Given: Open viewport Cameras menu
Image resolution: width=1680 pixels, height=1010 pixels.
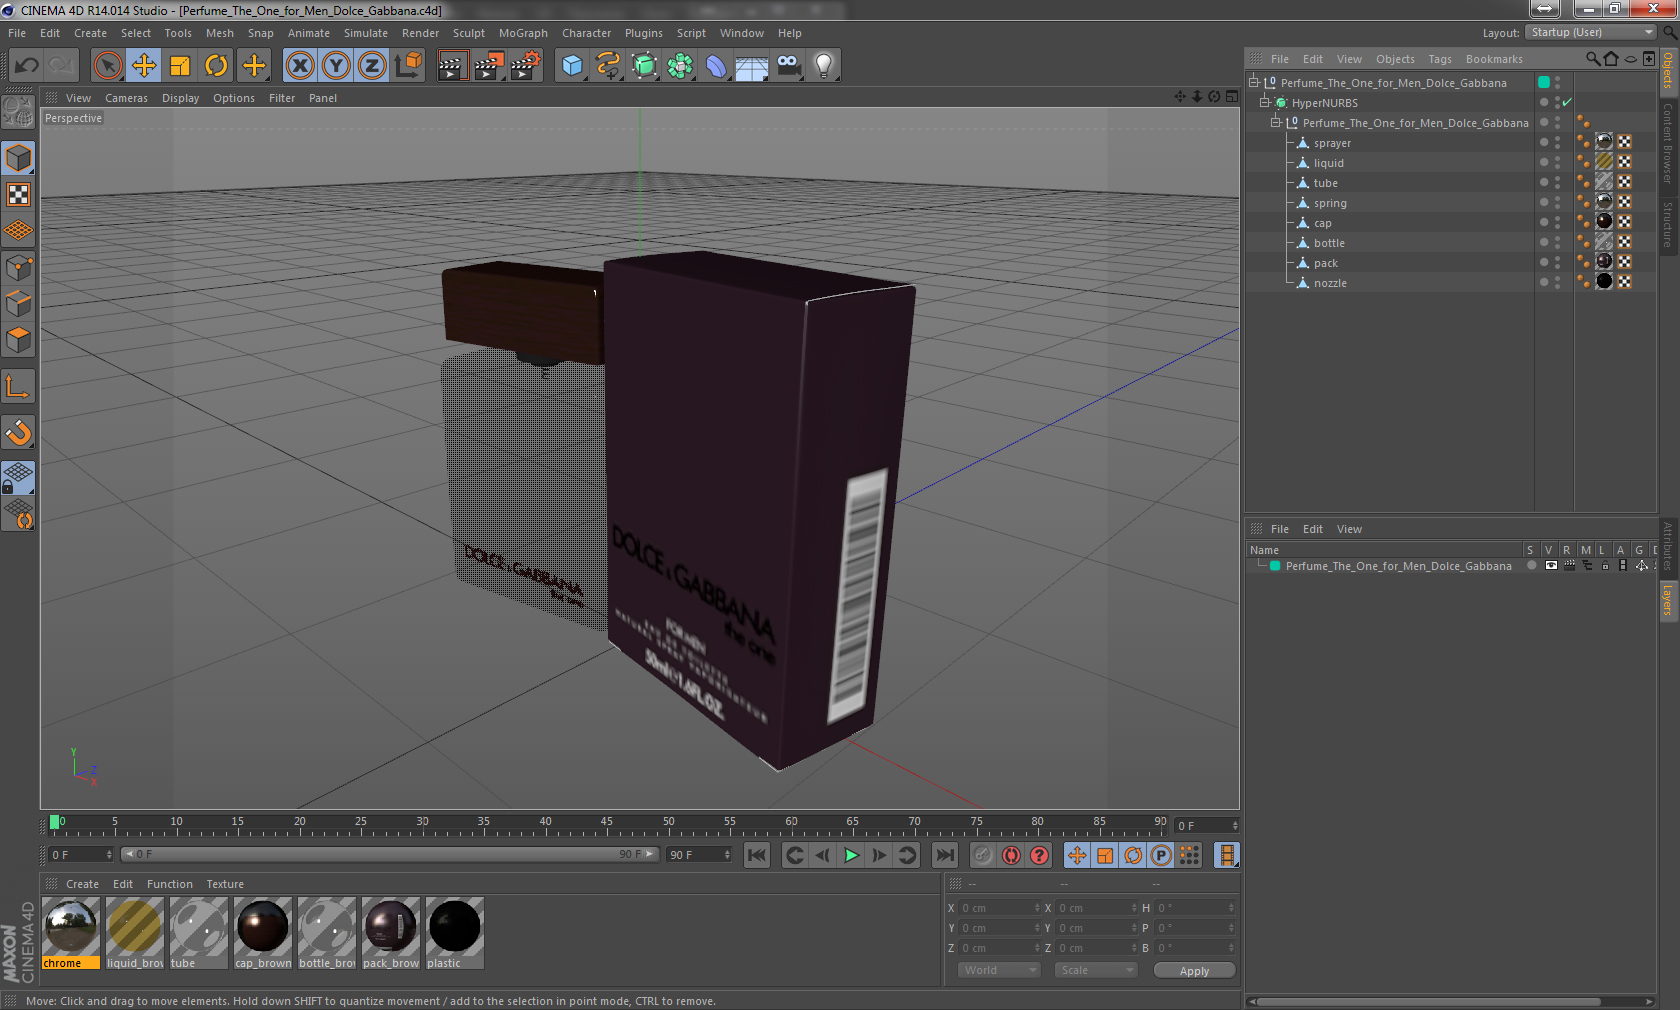Looking at the screenshot, I should click(x=126, y=98).
